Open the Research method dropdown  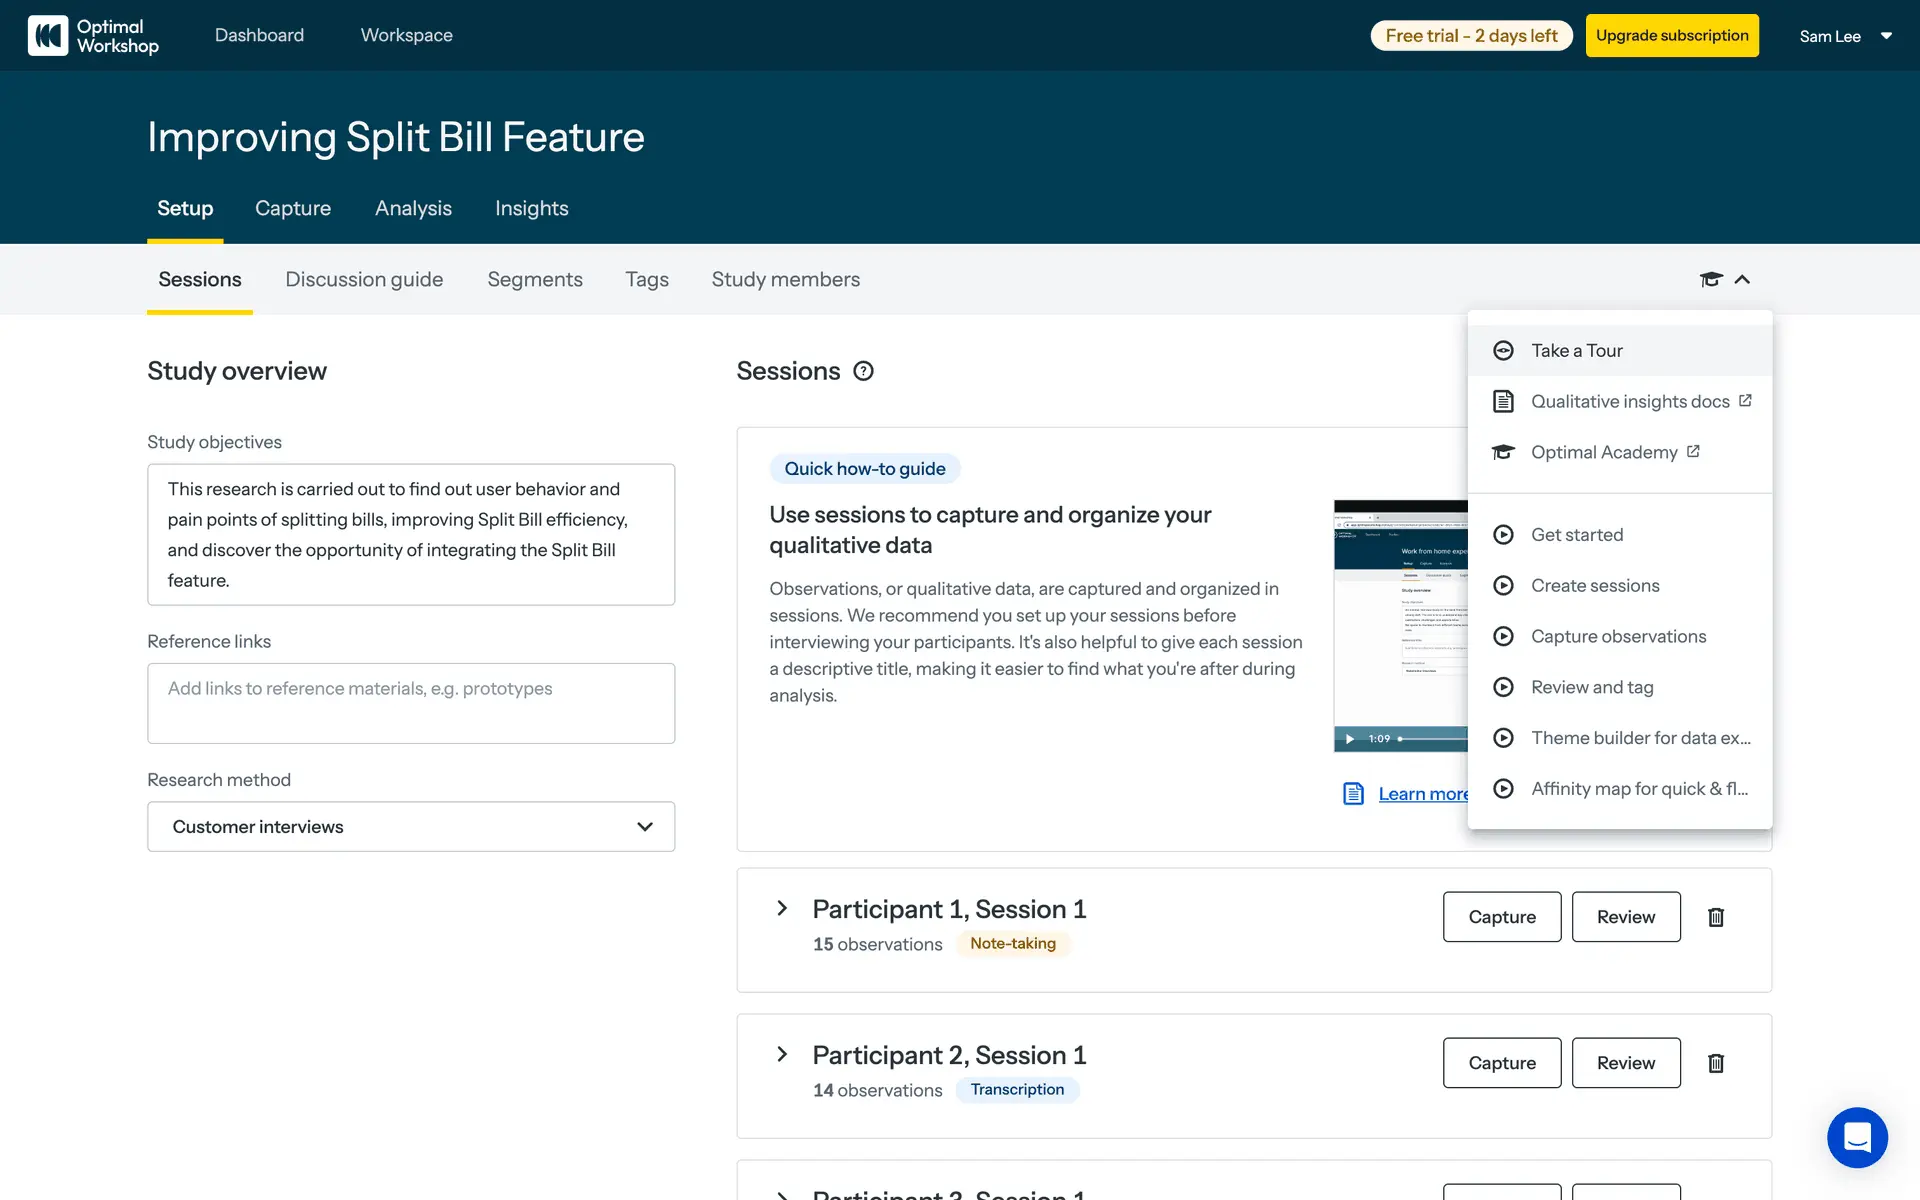pyautogui.click(x=411, y=827)
